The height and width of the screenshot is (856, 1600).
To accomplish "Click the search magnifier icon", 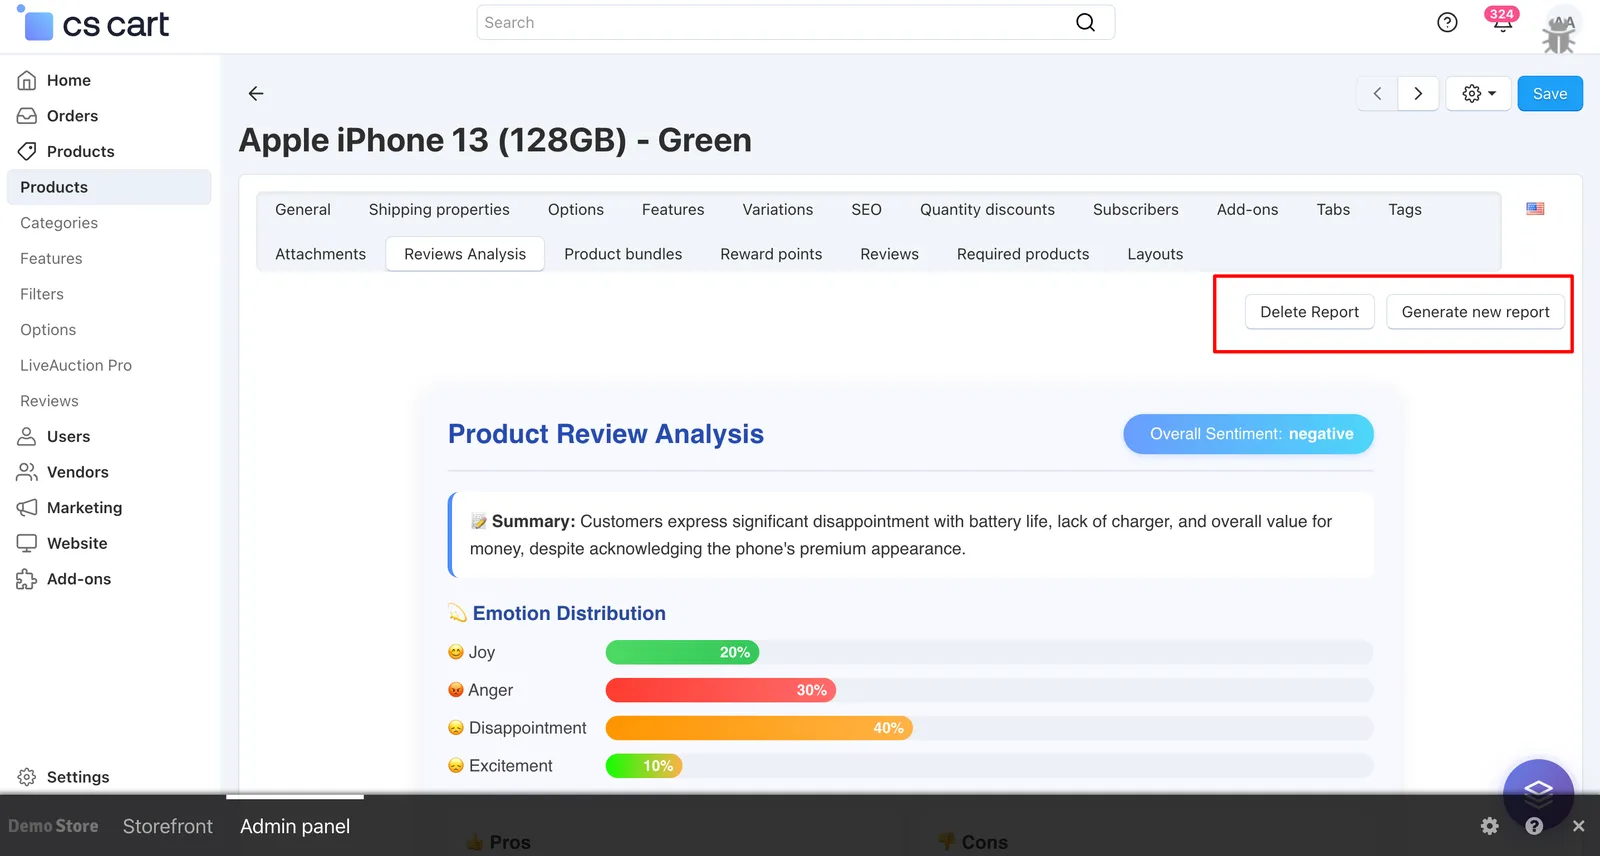I will 1085,22.
